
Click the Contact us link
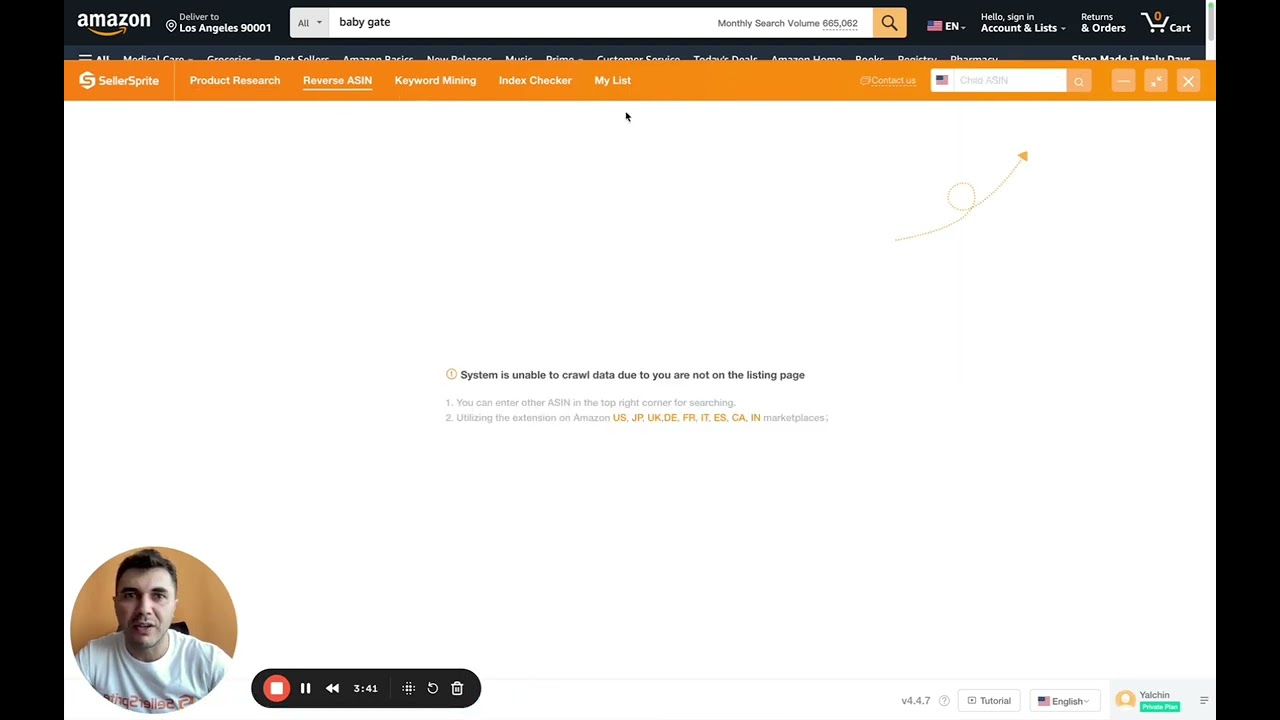click(888, 80)
